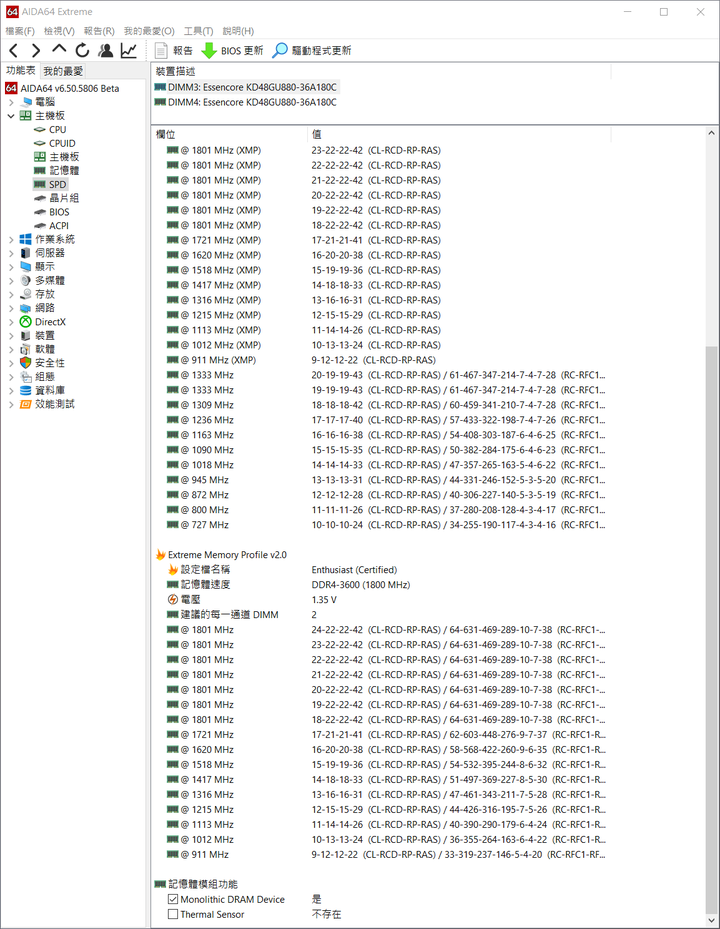Go back with the left arrow toolbar icon
Image resolution: width=720 pixels, height=929 pixels.
click(x=14, y=51)
